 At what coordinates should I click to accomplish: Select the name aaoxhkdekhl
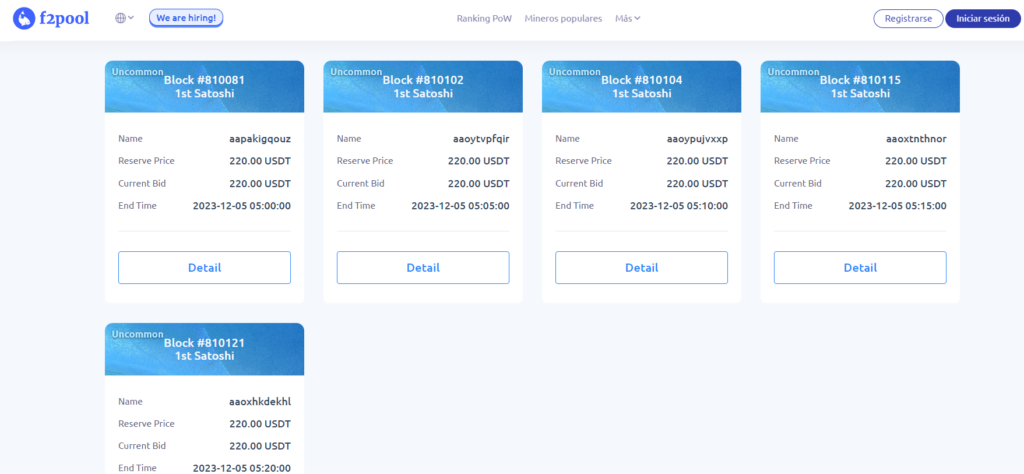260,402
